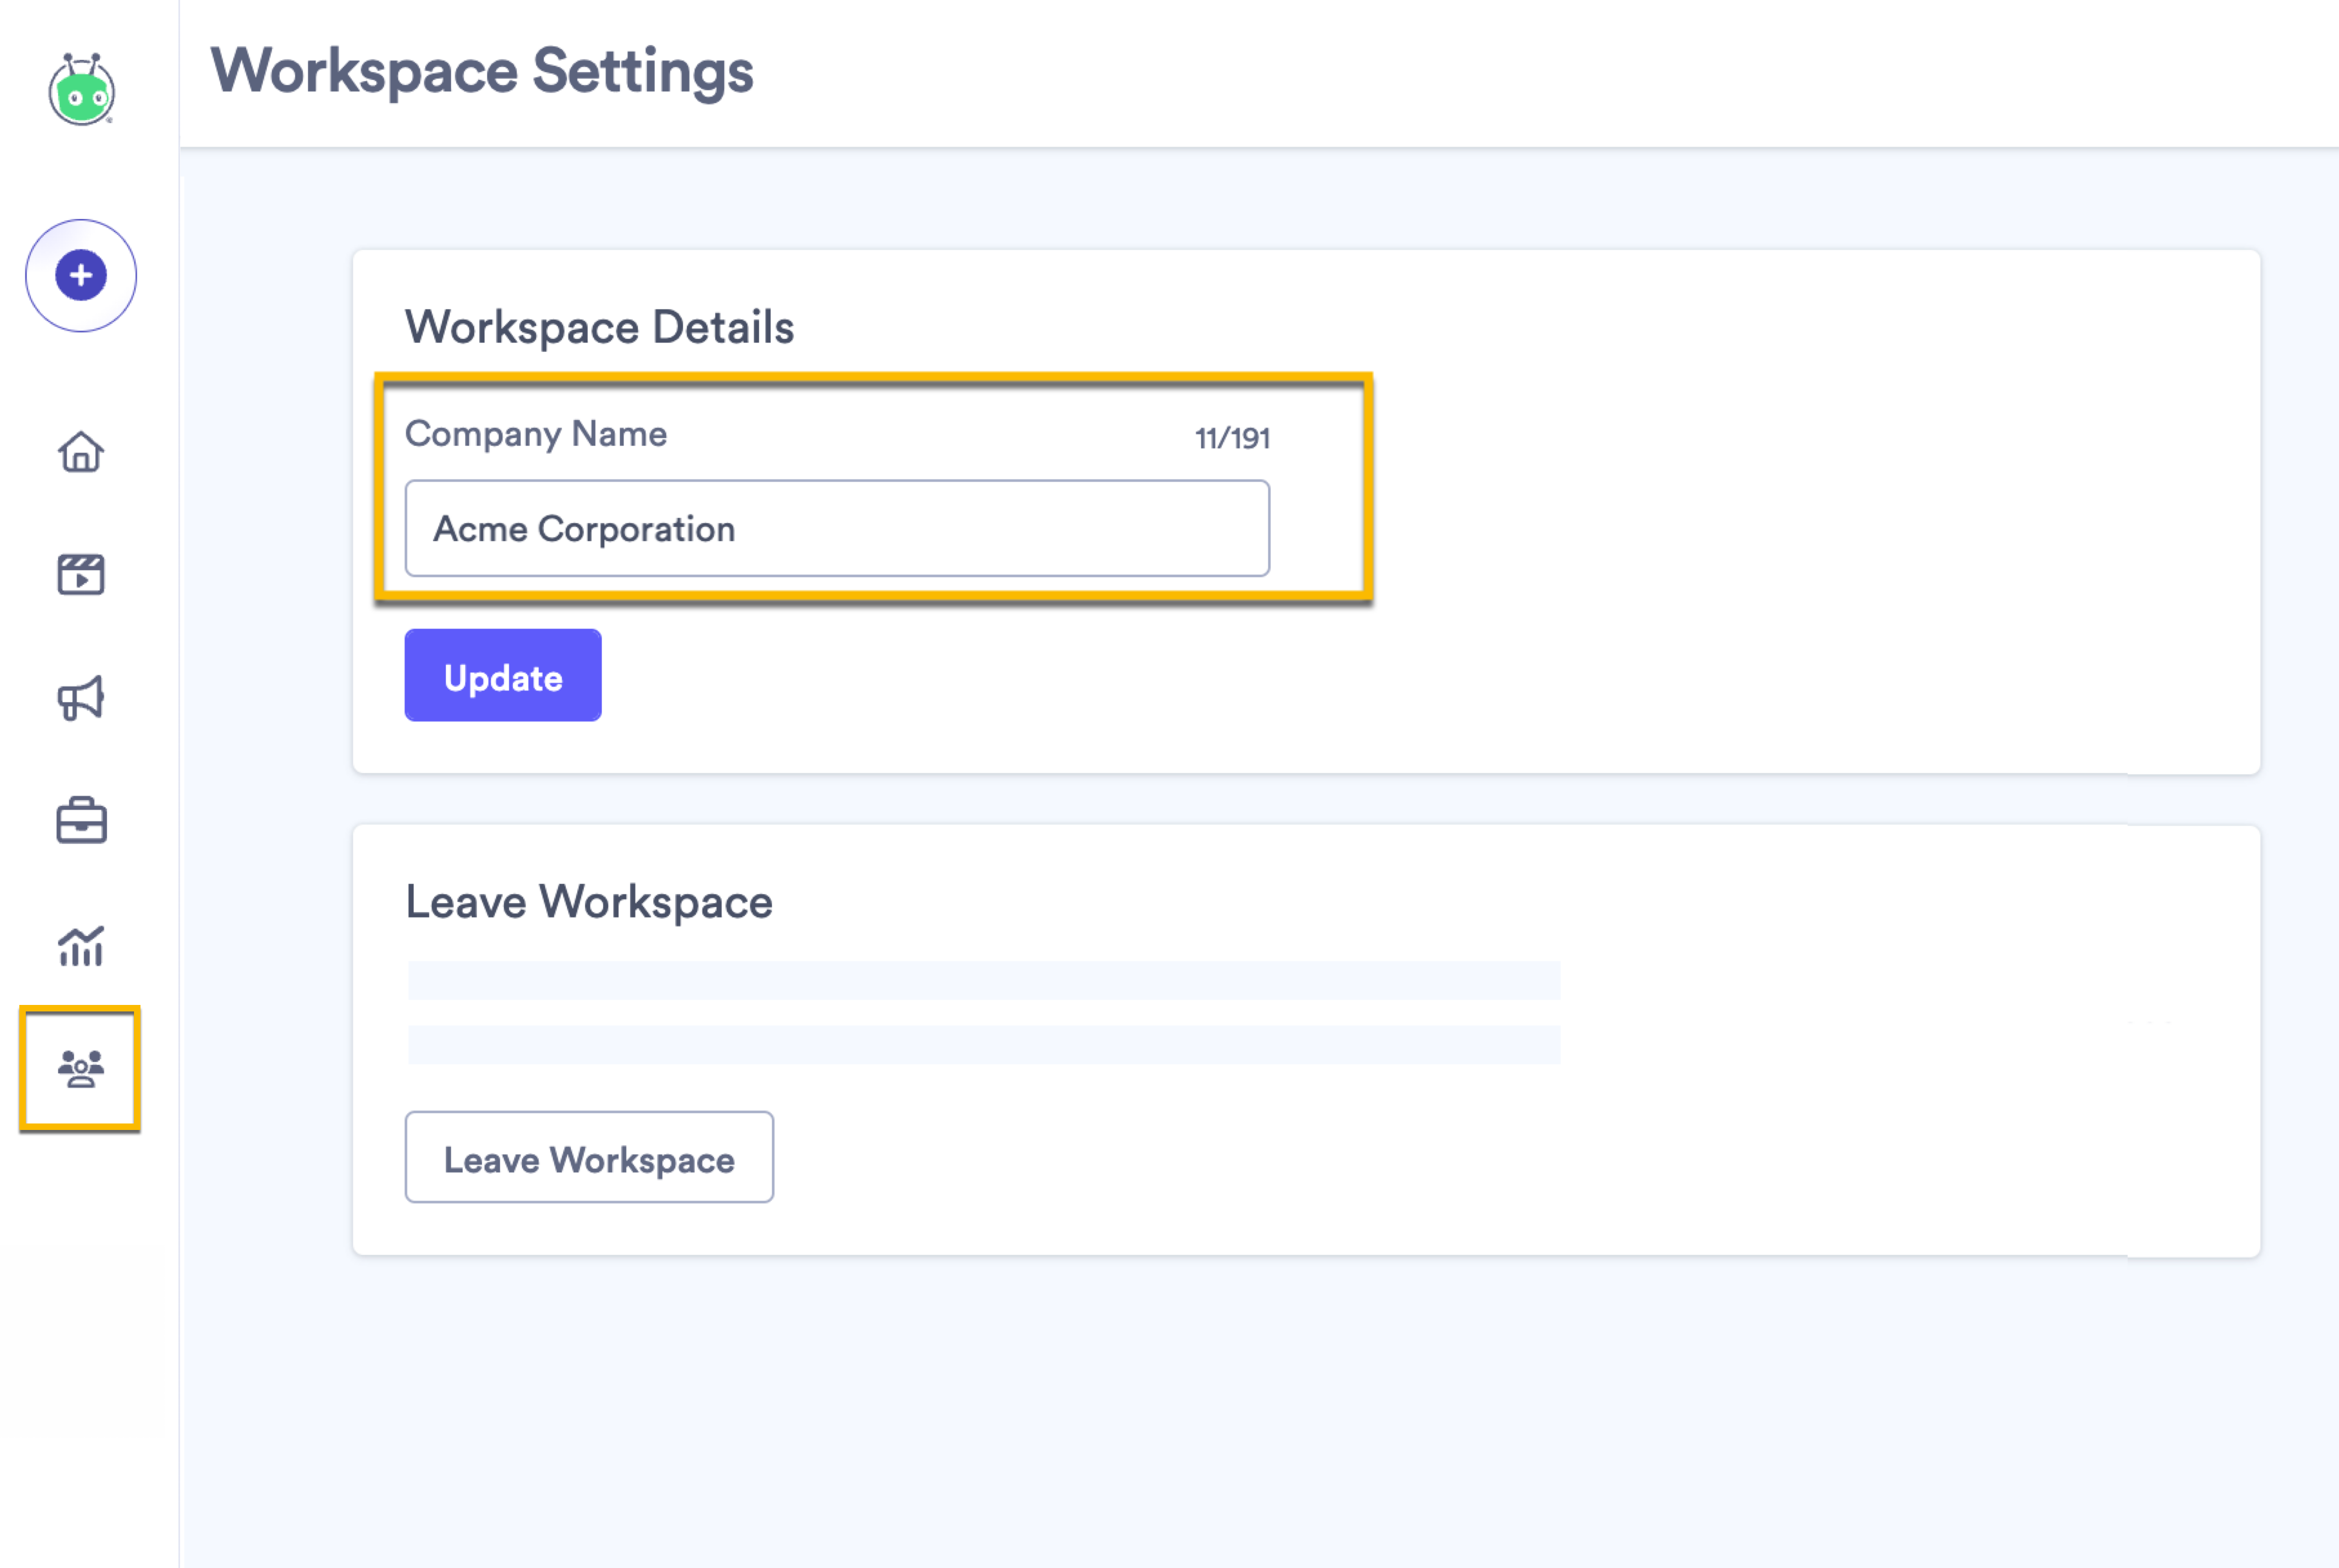Viewport: 2339px width, 1568px height.
Task: Click the 11/191 character counter
Action: (x=1231, y=436)
